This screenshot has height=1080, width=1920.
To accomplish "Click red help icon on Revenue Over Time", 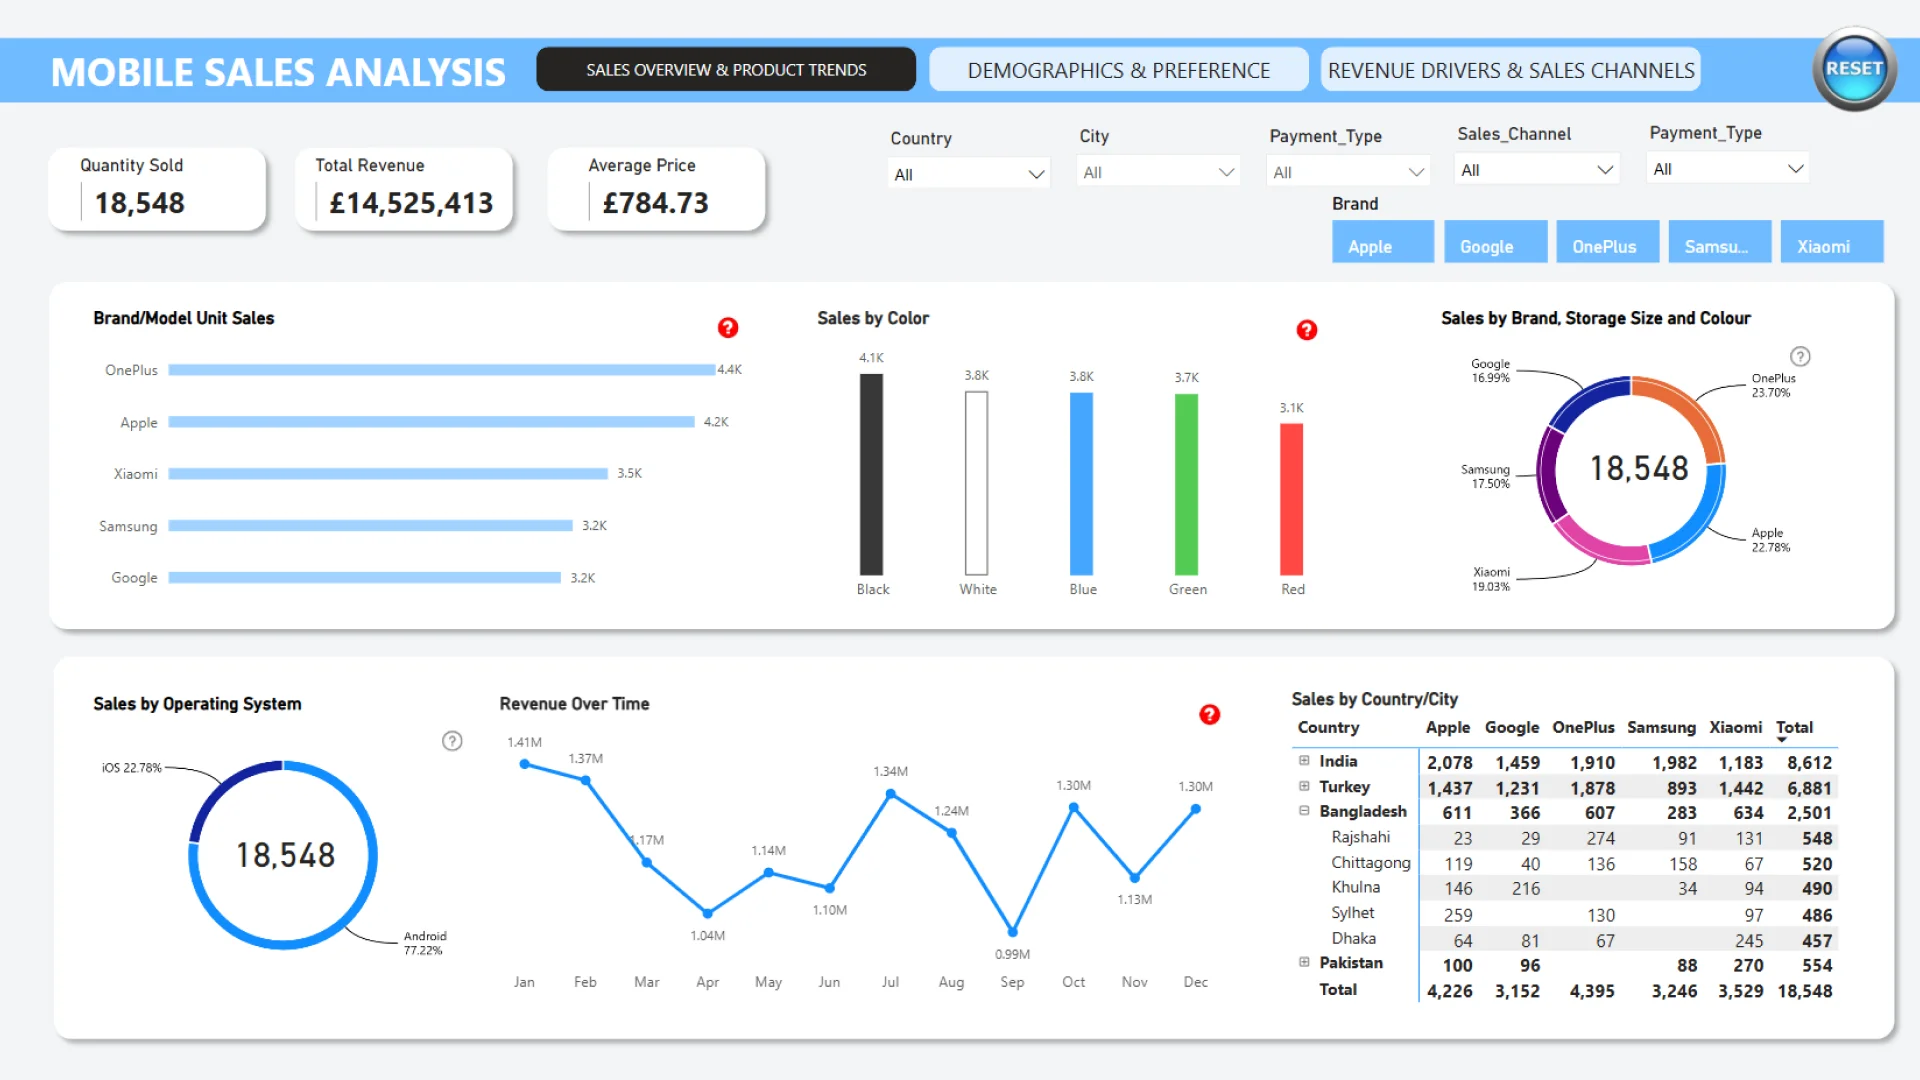I will point(1209,714).
